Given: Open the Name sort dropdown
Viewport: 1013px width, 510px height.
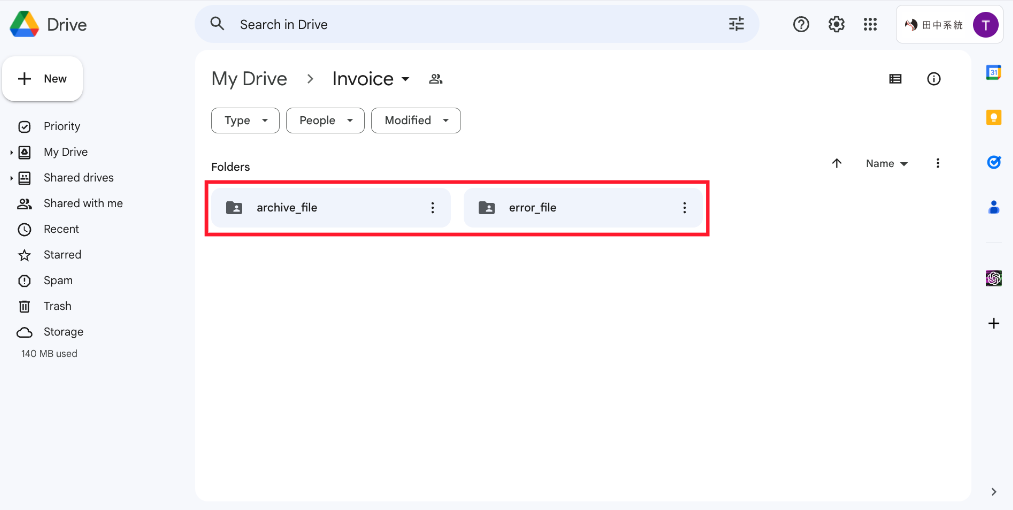Looking at the screenshot, I should 887,163.
